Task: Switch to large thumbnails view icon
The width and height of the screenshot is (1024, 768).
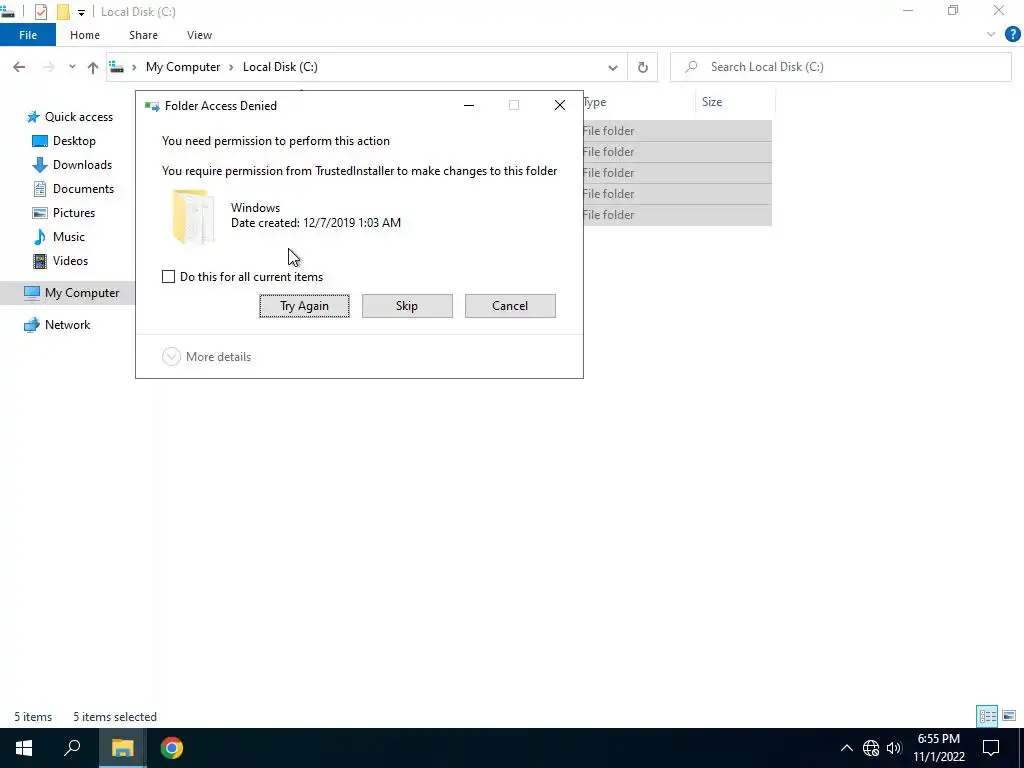Action: pyautogui.click(x=1009, y=716)
